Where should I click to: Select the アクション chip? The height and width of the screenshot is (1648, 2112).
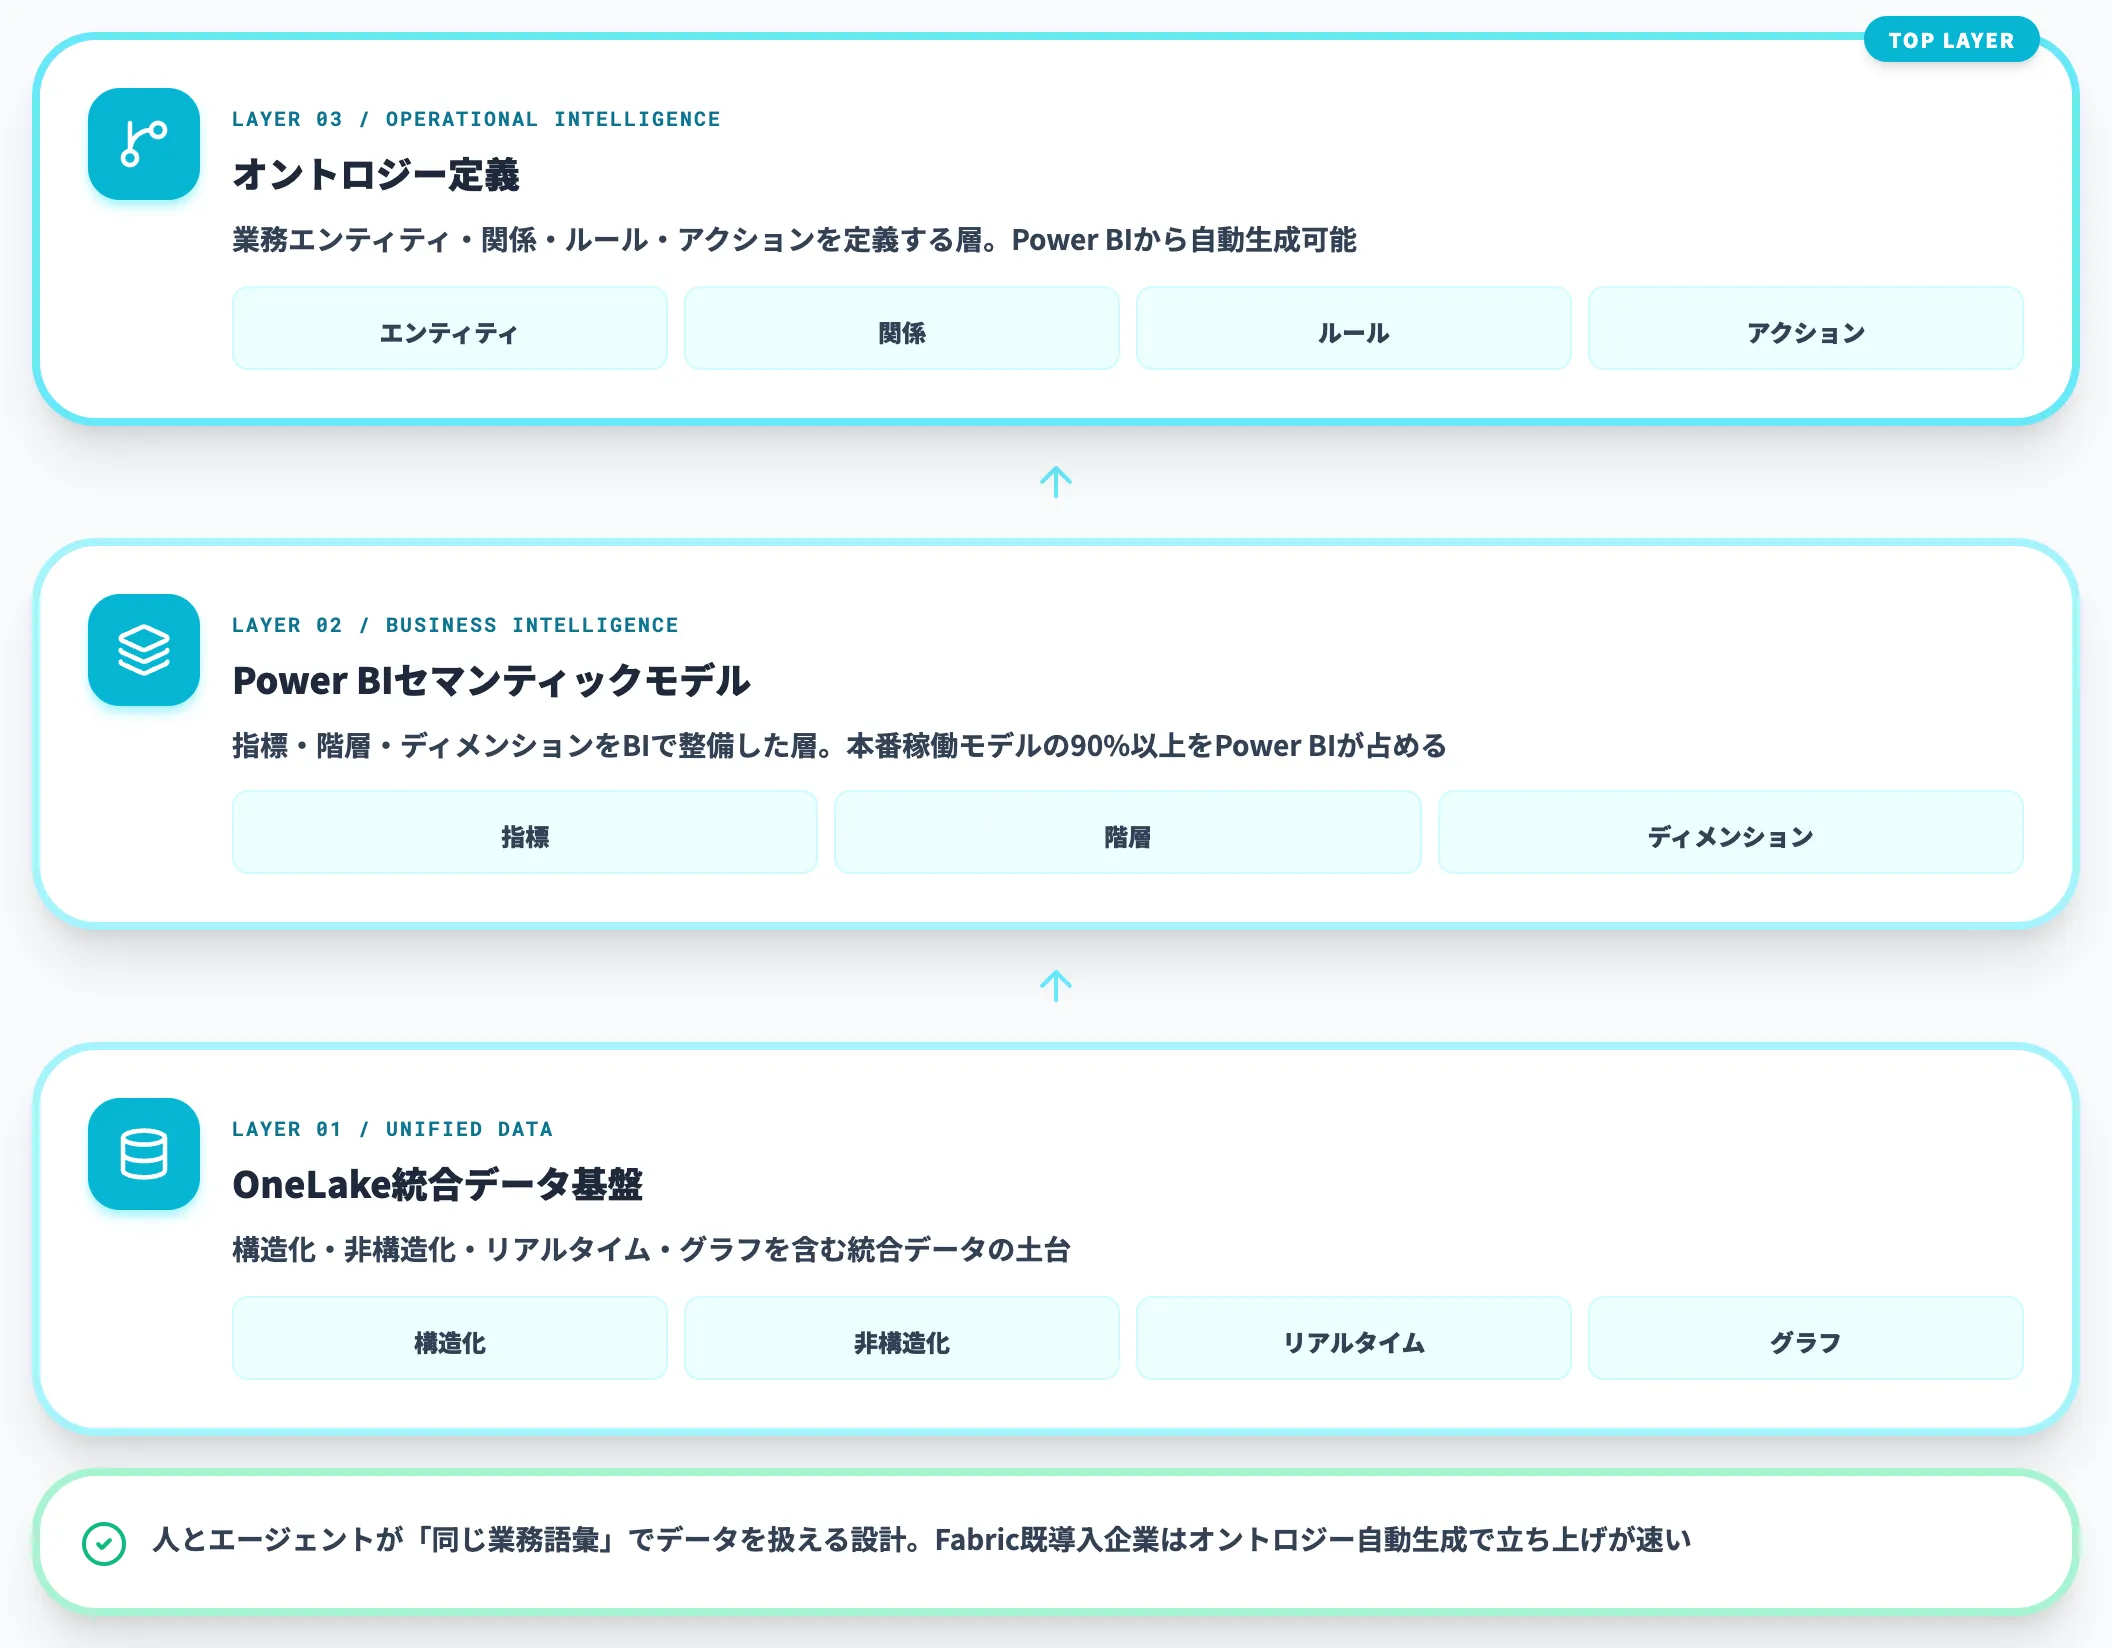[1806, 328]
